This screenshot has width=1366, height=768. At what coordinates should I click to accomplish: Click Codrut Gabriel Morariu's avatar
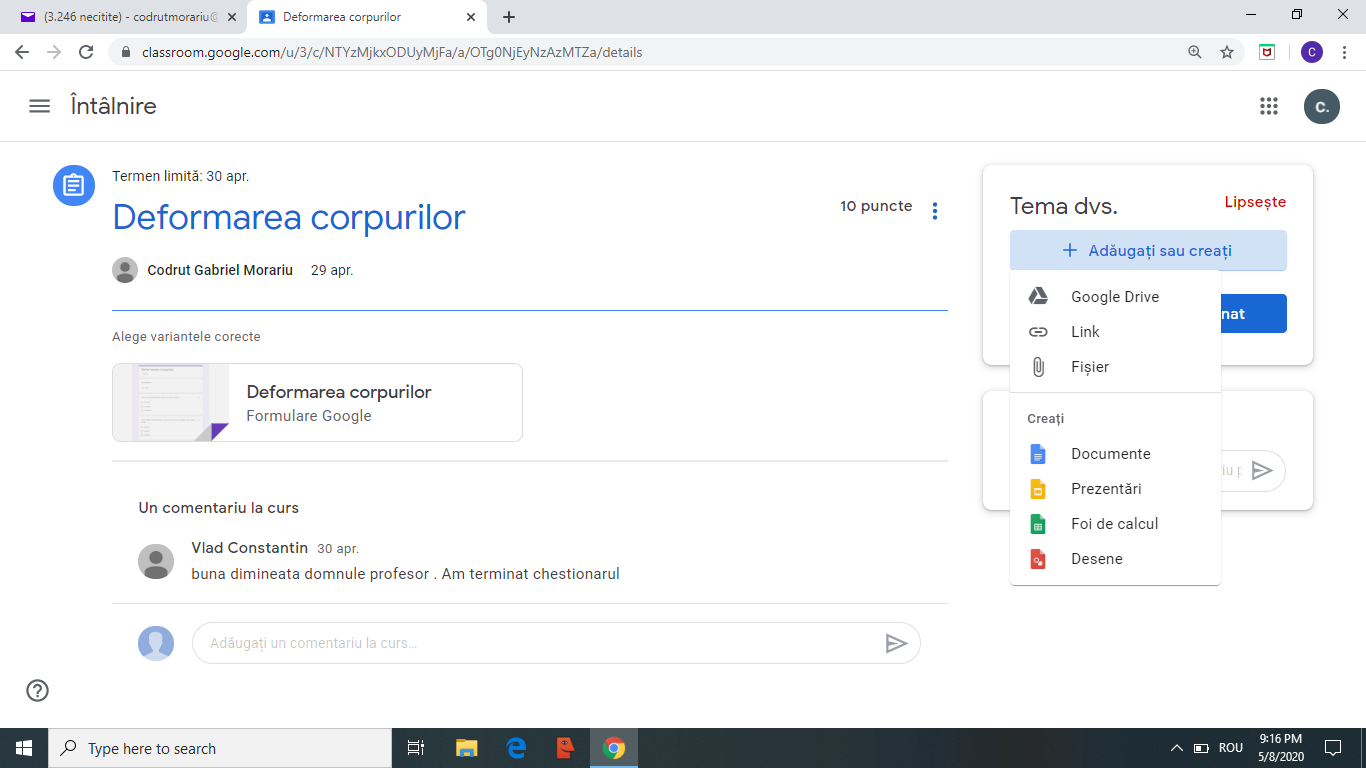[x=125, y=270]
